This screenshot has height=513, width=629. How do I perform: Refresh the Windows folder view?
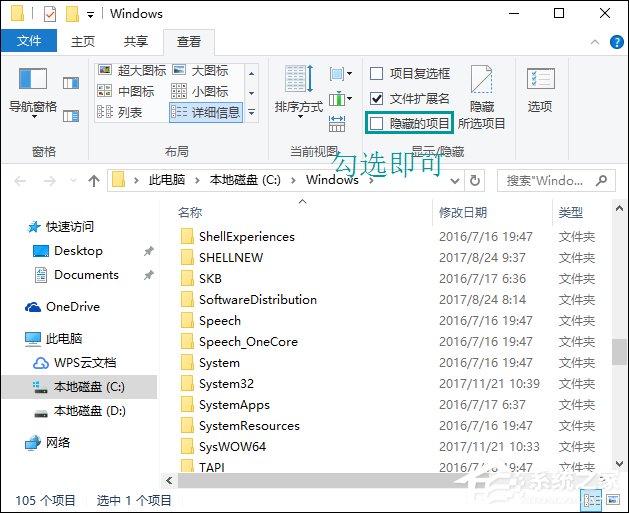pyautogui.click(x=475, y=180)
